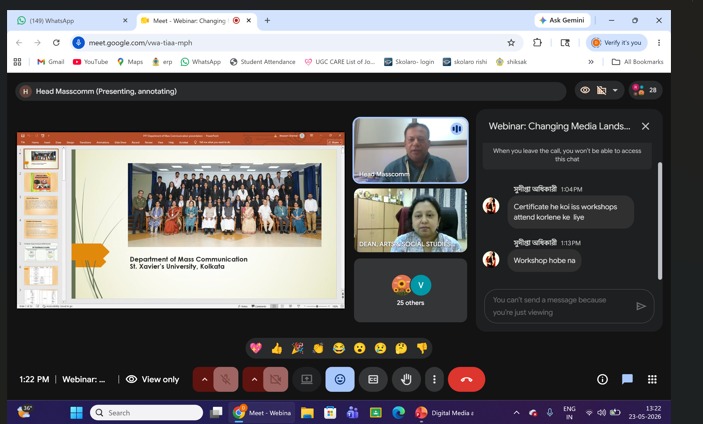Toggle the disabled camera button

pyautogui.click(x=275, y=379)
